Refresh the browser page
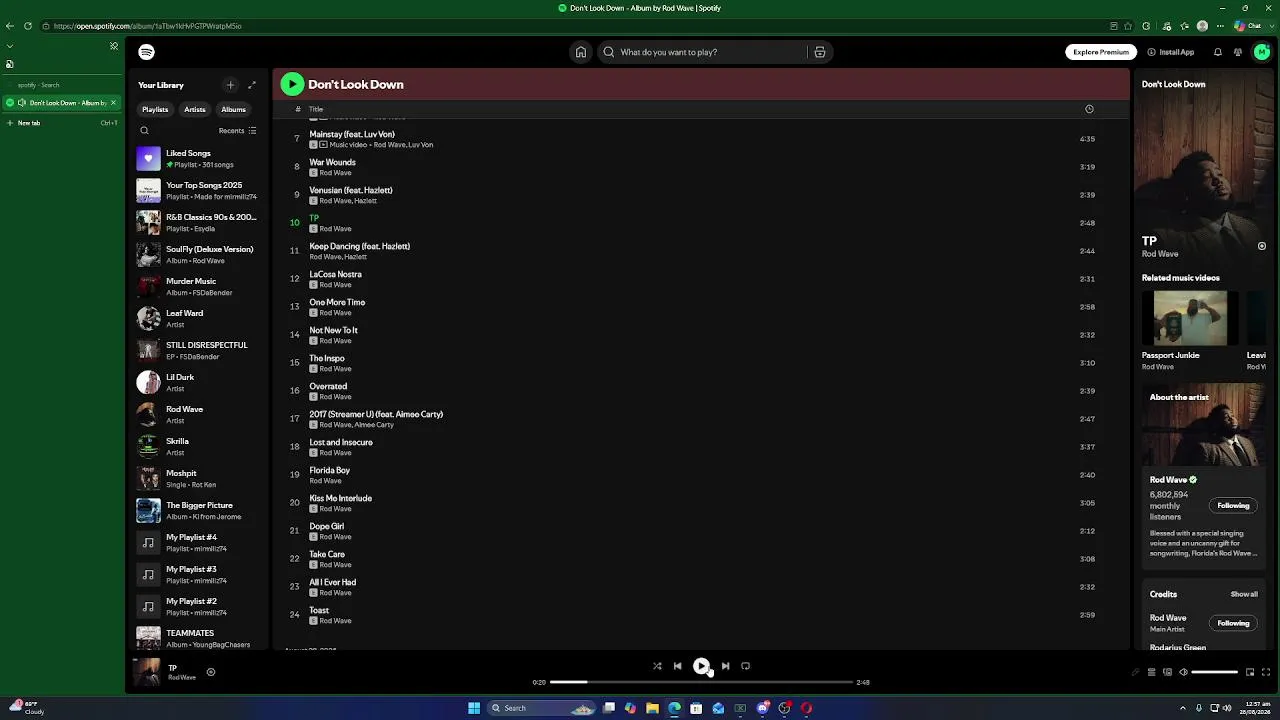Image resolution: width=1280 pixels, height=720 pixels. click(x=27, y=26)
